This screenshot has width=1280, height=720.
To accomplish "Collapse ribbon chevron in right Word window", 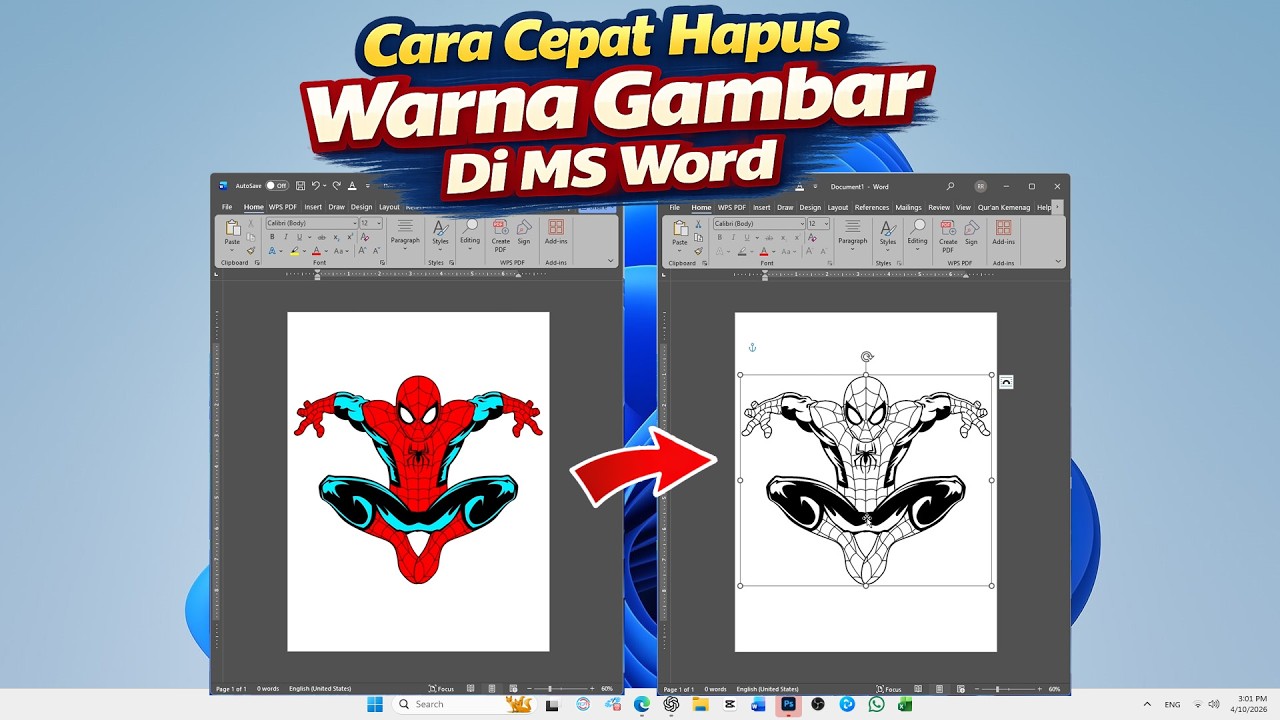I will (1058, 261).
